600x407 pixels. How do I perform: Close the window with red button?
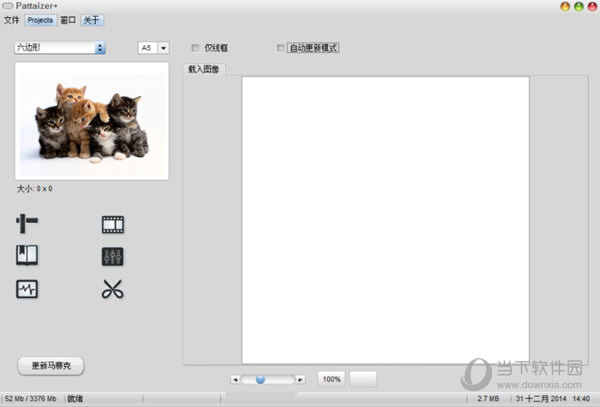pyautogui.click(x=592, y=7)
